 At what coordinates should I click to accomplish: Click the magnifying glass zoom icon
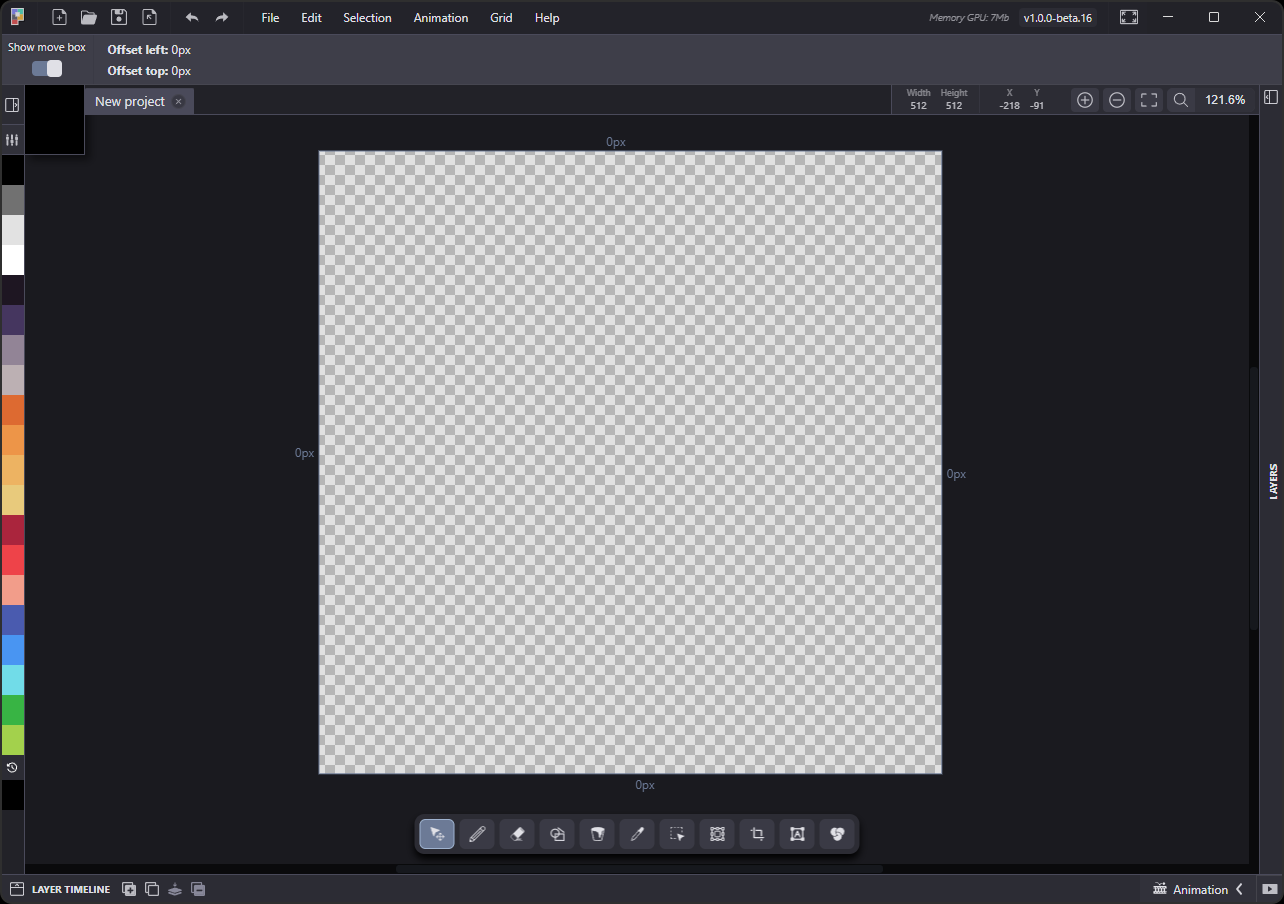[x=1181, y=100]
